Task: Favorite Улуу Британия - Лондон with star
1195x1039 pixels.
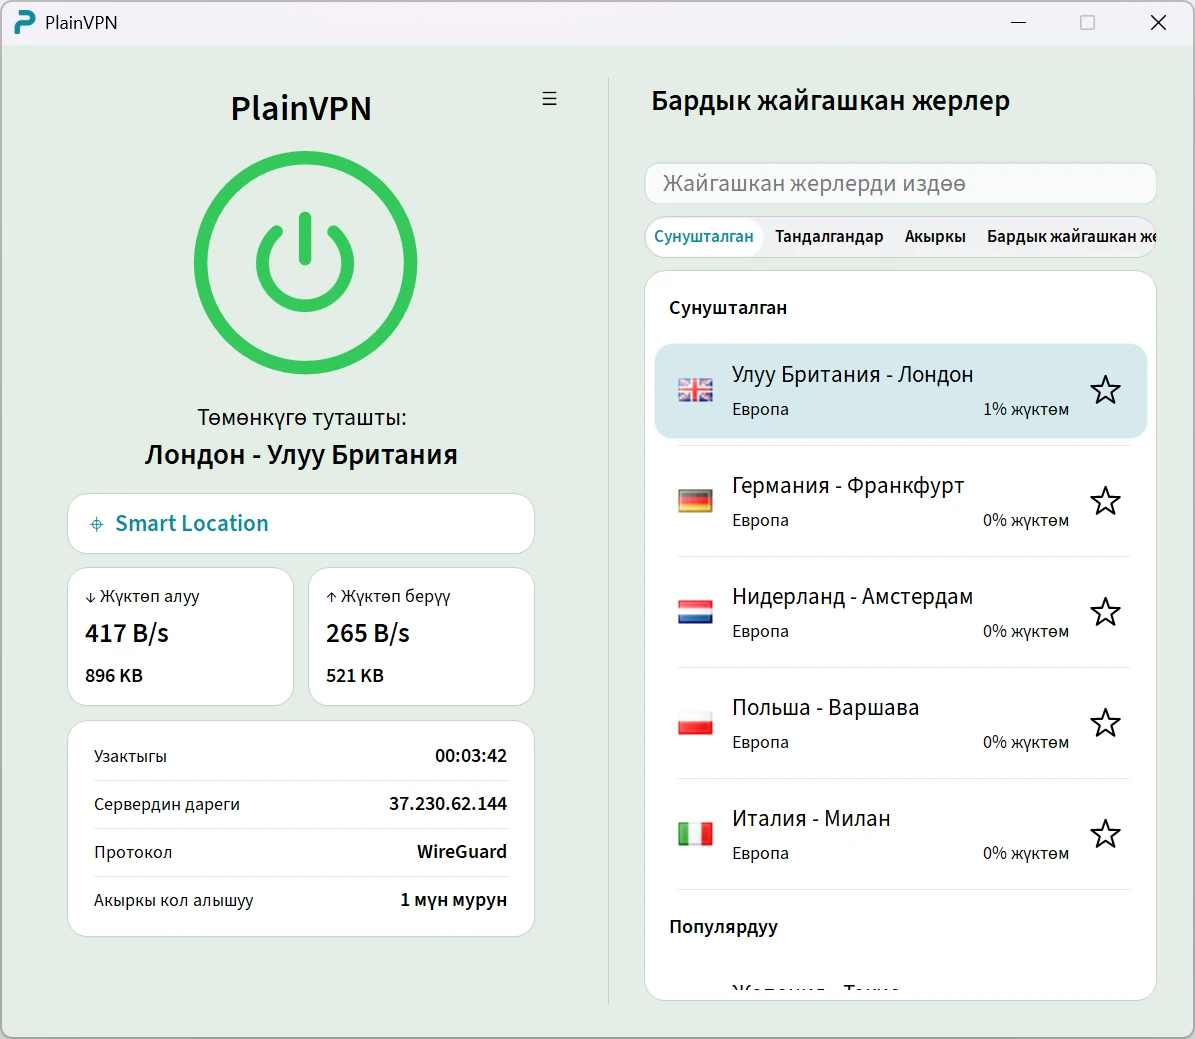Action: click(1105, 390)
